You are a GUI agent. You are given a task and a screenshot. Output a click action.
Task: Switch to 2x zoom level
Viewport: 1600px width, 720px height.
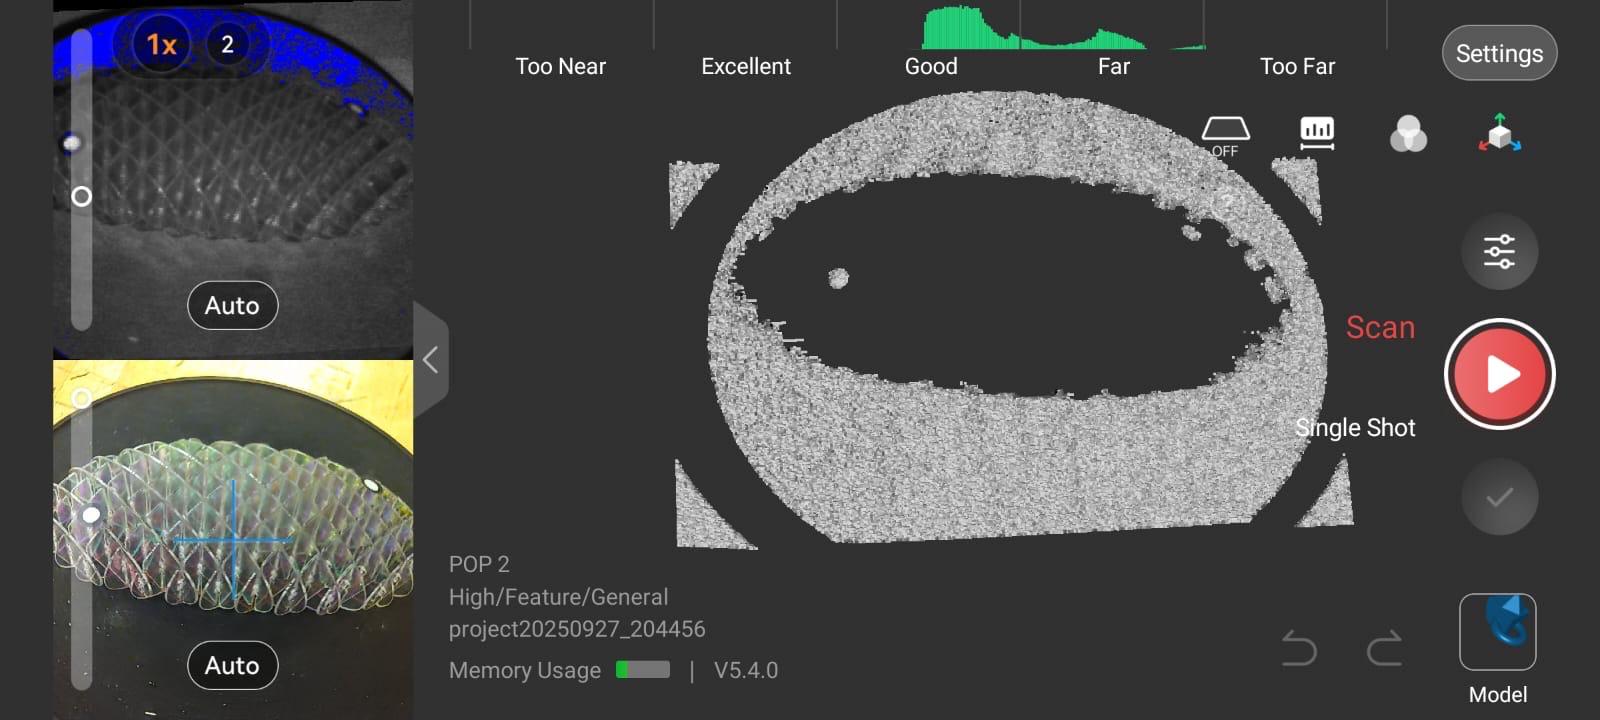pyautogui.click(x=227, y=45)
